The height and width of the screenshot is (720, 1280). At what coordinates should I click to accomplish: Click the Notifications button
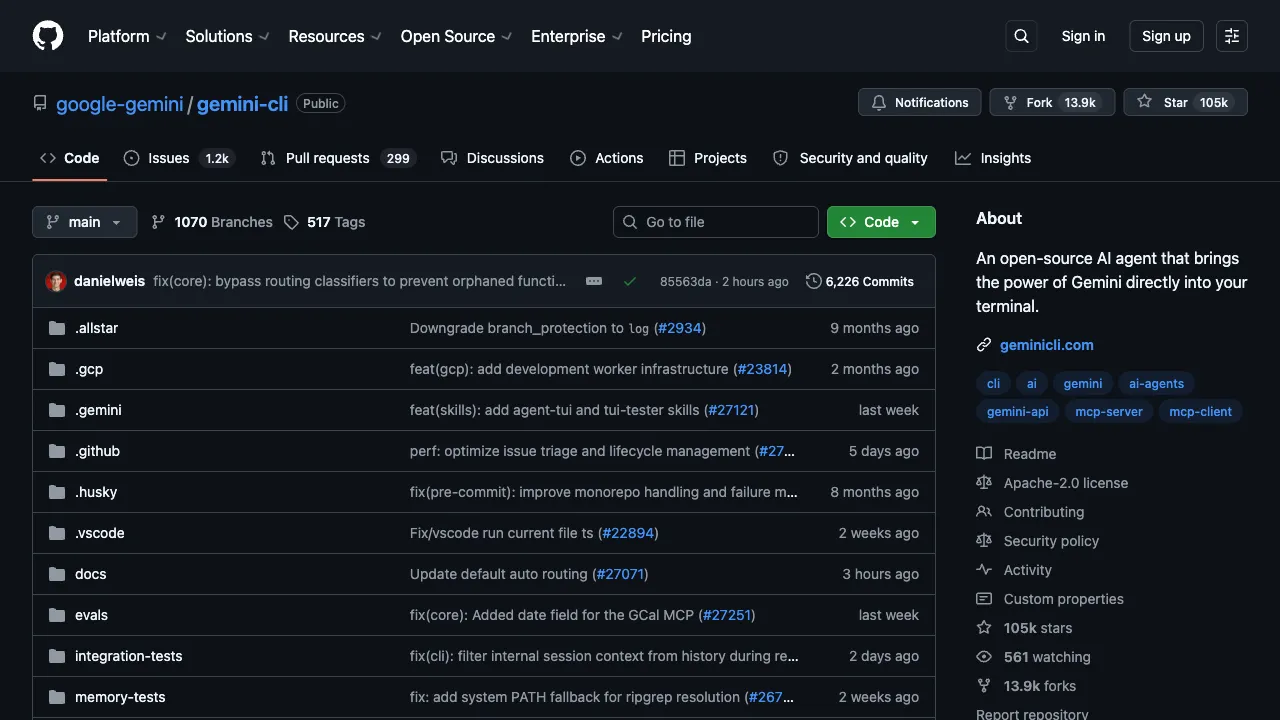(x=920, y=102)
